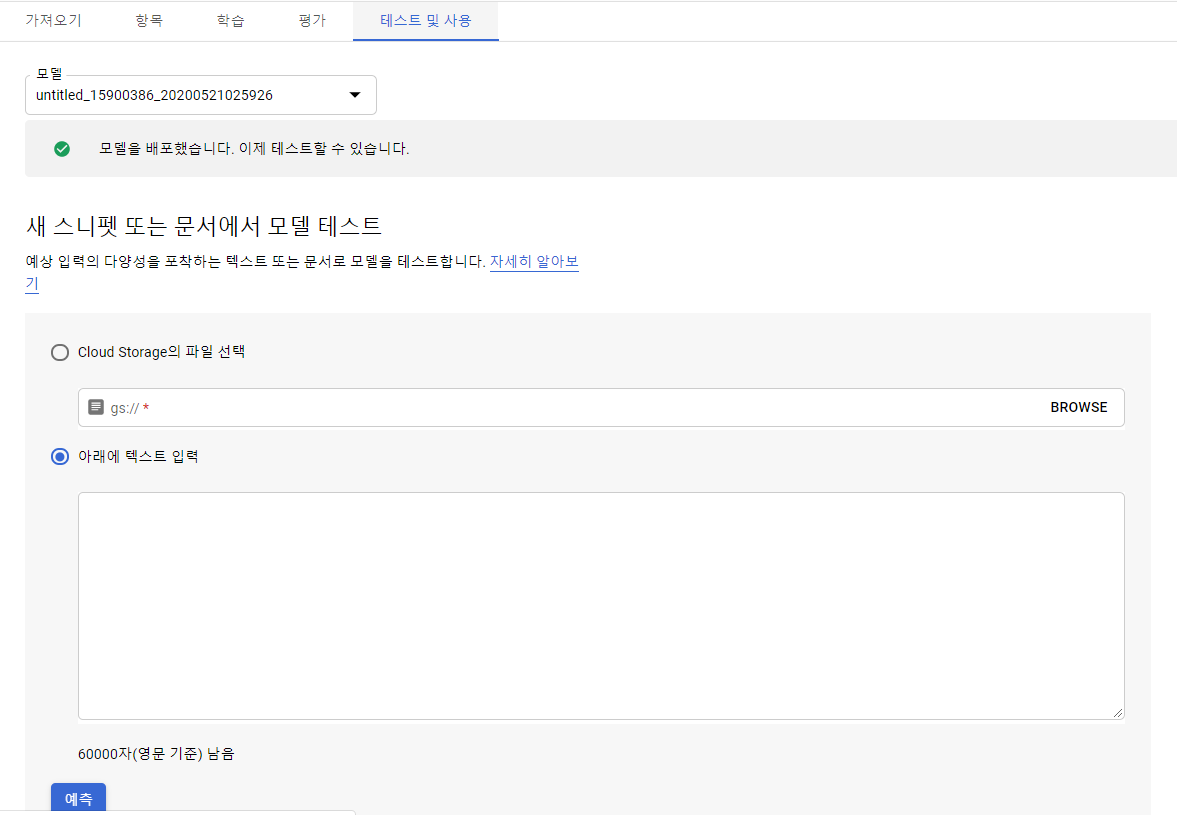Switch to the 항목 tab

coord(149,20)
